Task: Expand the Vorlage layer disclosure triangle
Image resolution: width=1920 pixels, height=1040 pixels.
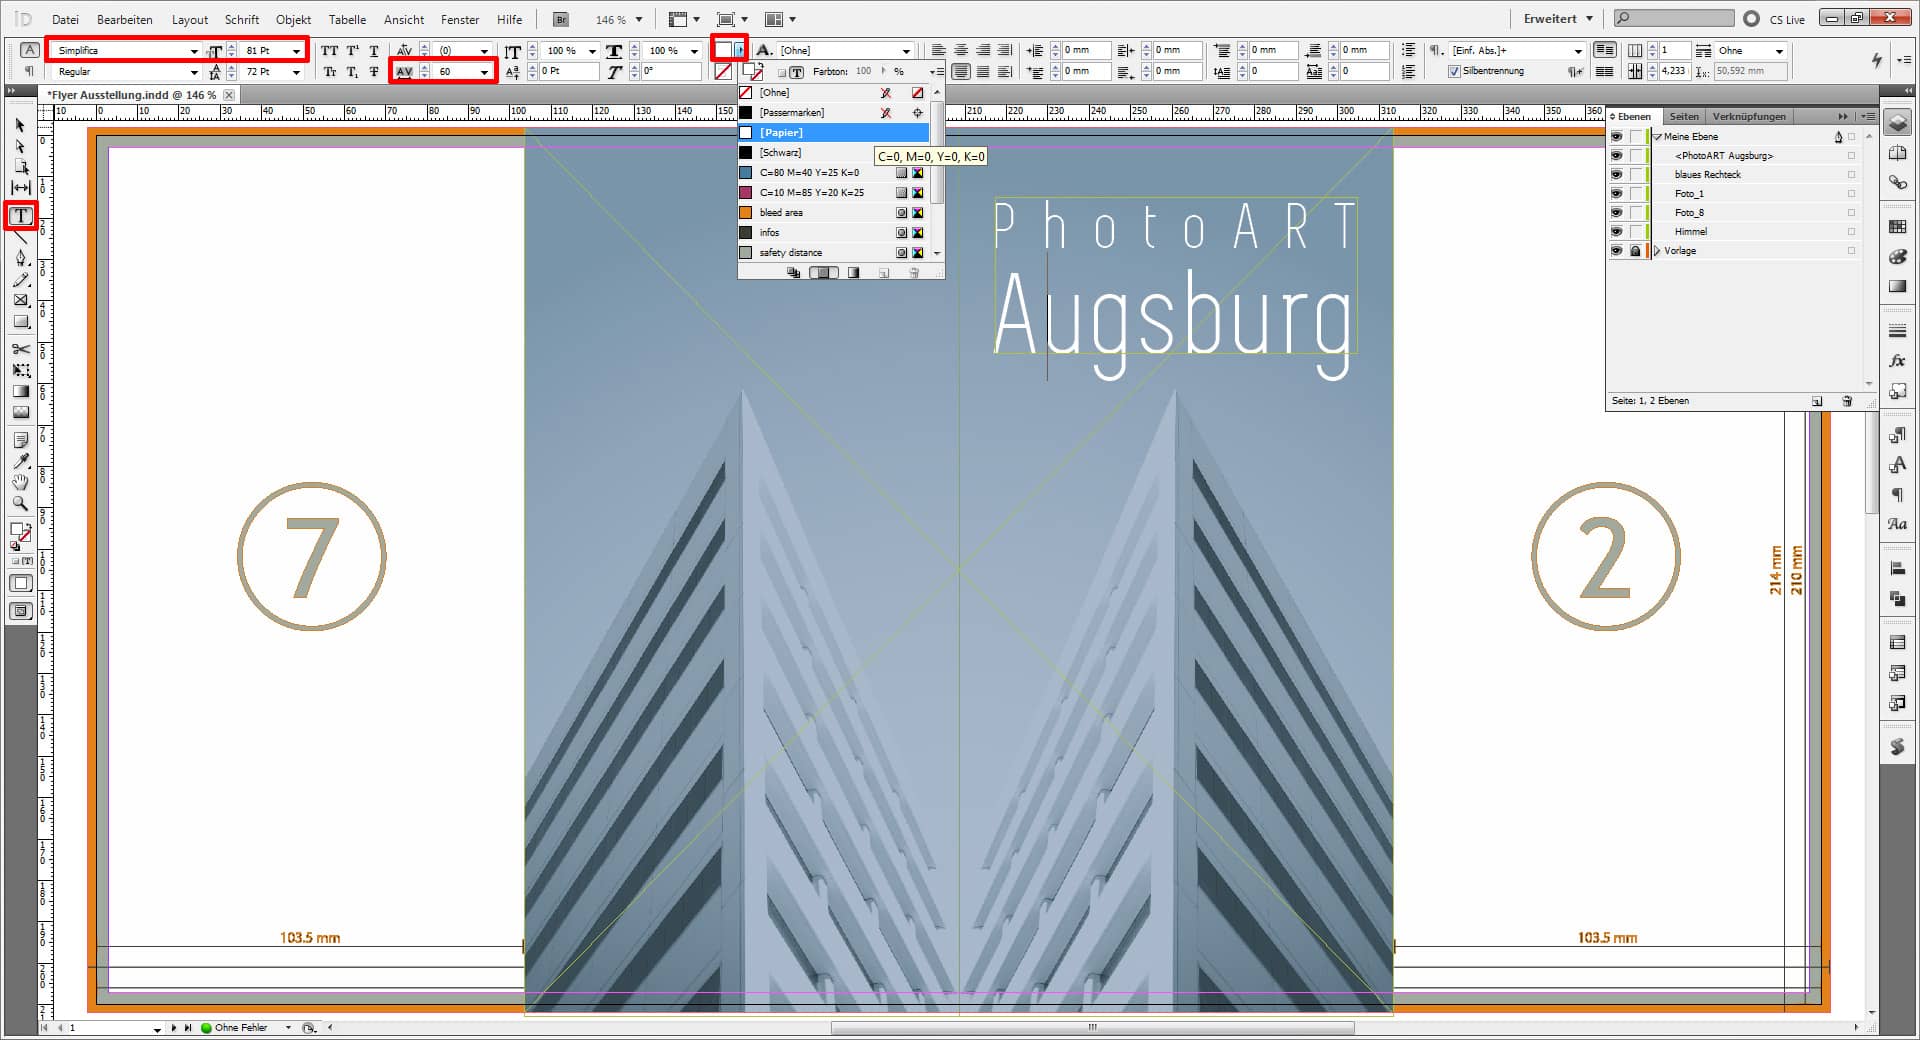Action: pos(1655,251)
